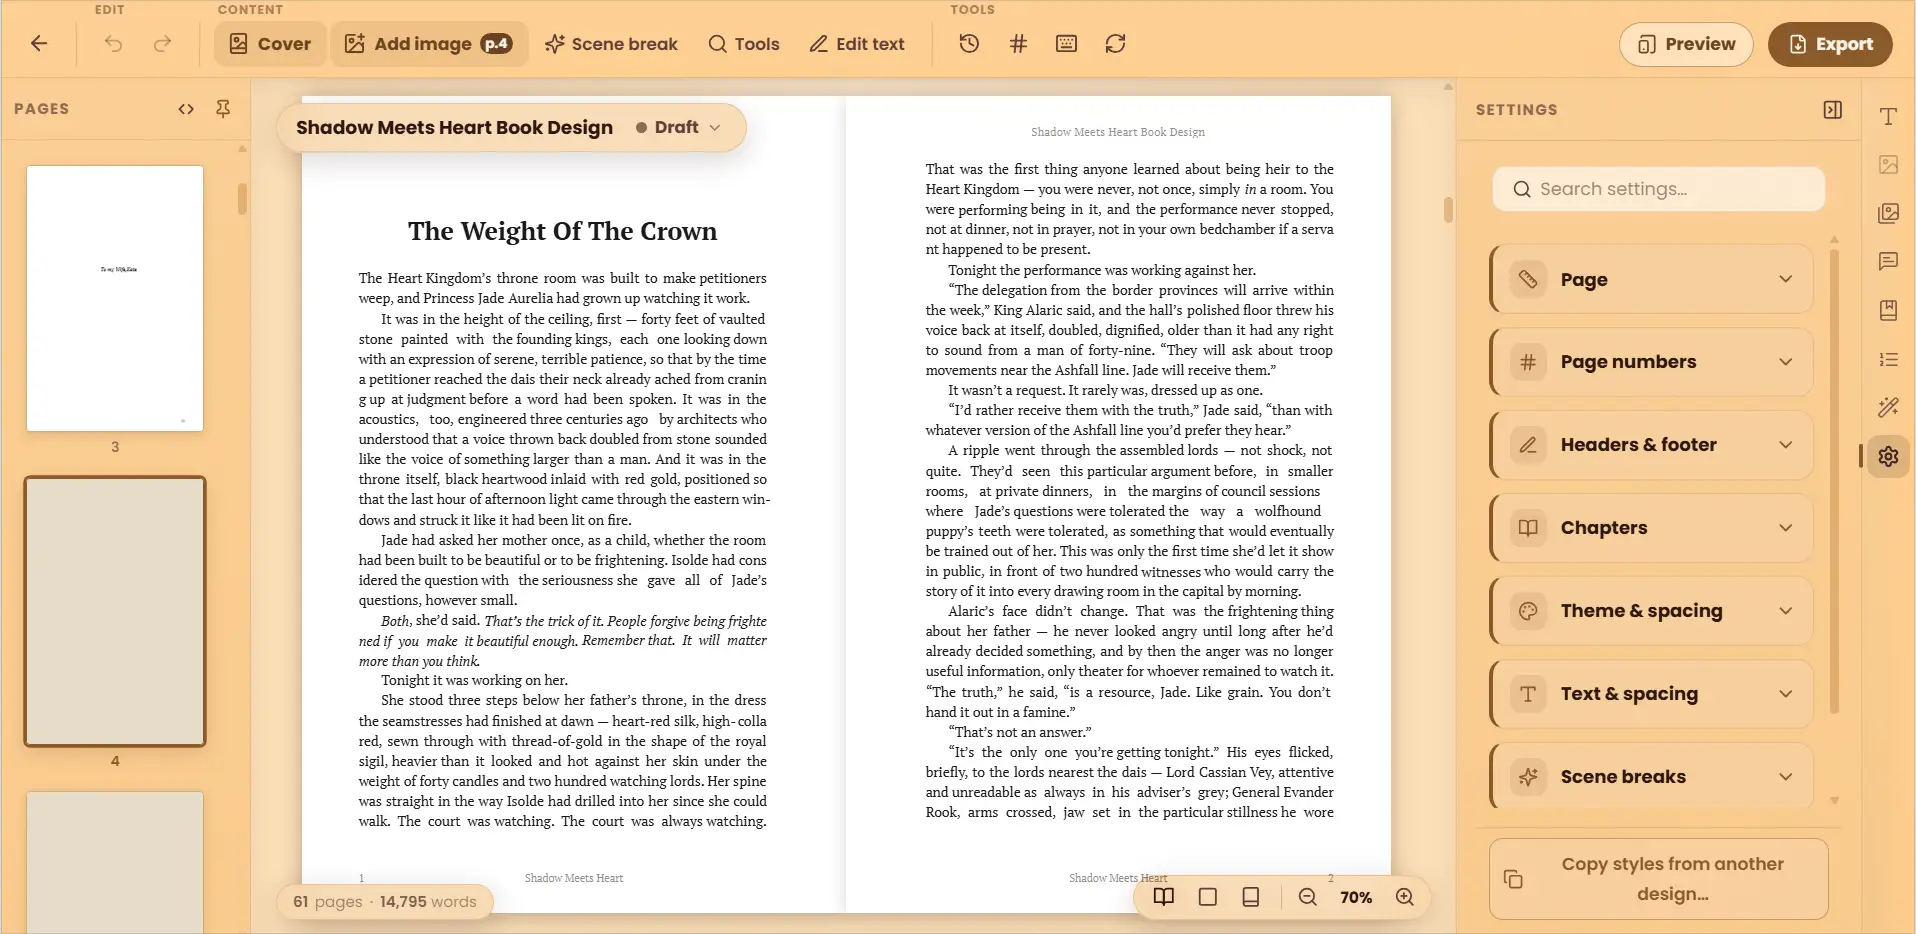Open the keyboard shortcuts icon

(1067, 44)
